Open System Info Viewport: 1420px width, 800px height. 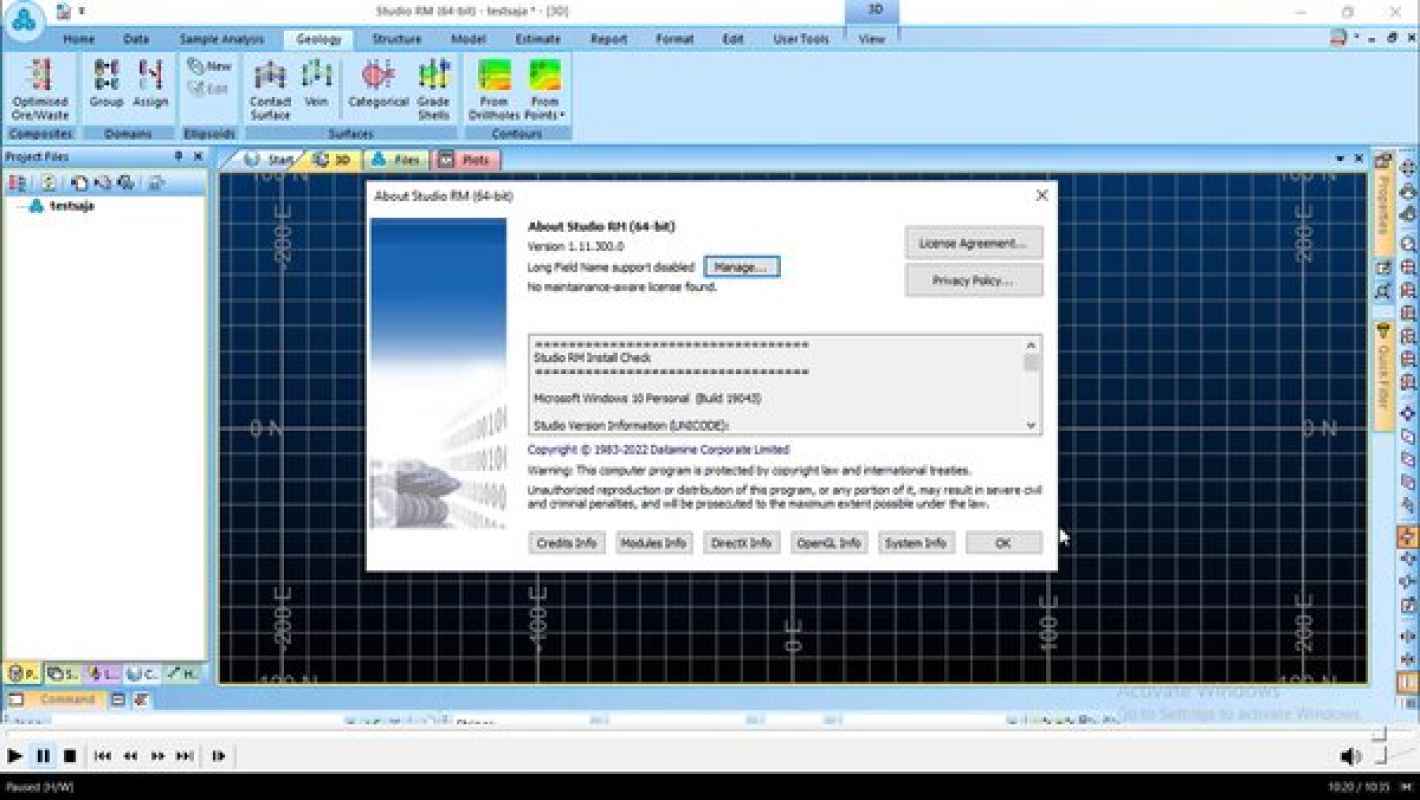coord(916,543)
